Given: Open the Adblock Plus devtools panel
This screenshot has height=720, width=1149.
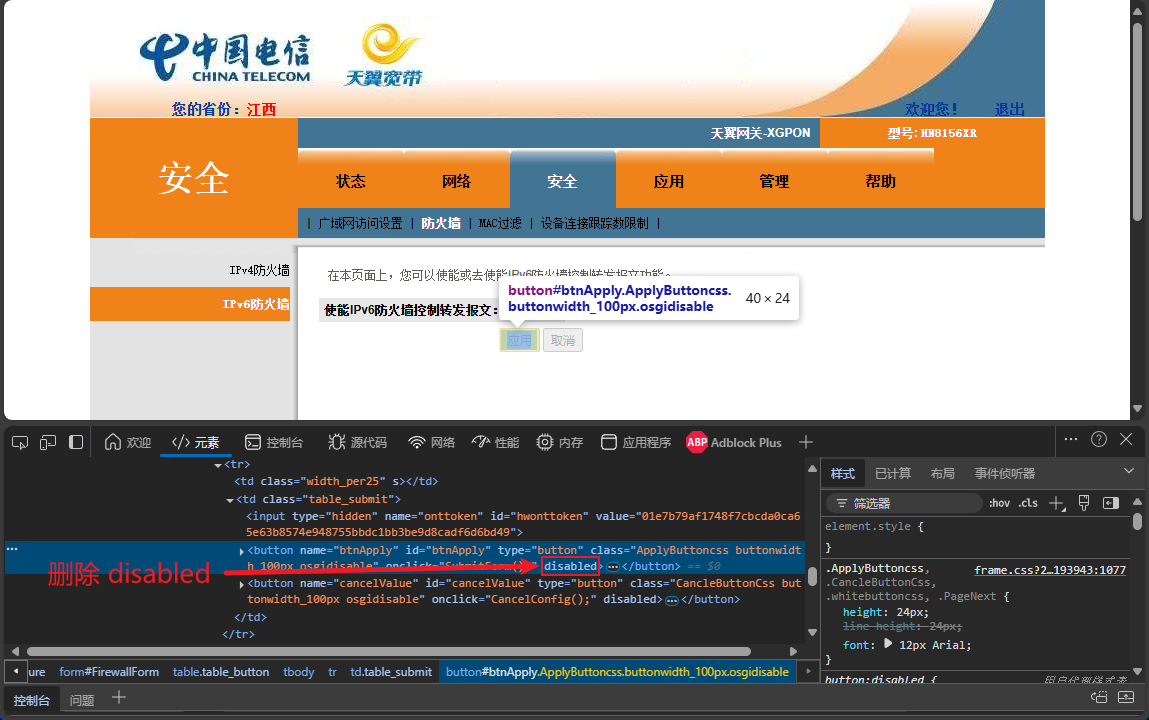Looking at the screenshot, I should 734,442.
